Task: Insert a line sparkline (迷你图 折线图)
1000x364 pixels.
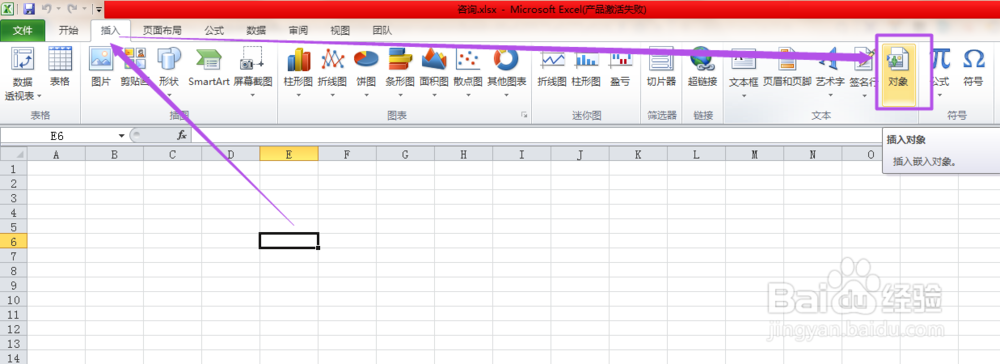Action: [552, 67]
